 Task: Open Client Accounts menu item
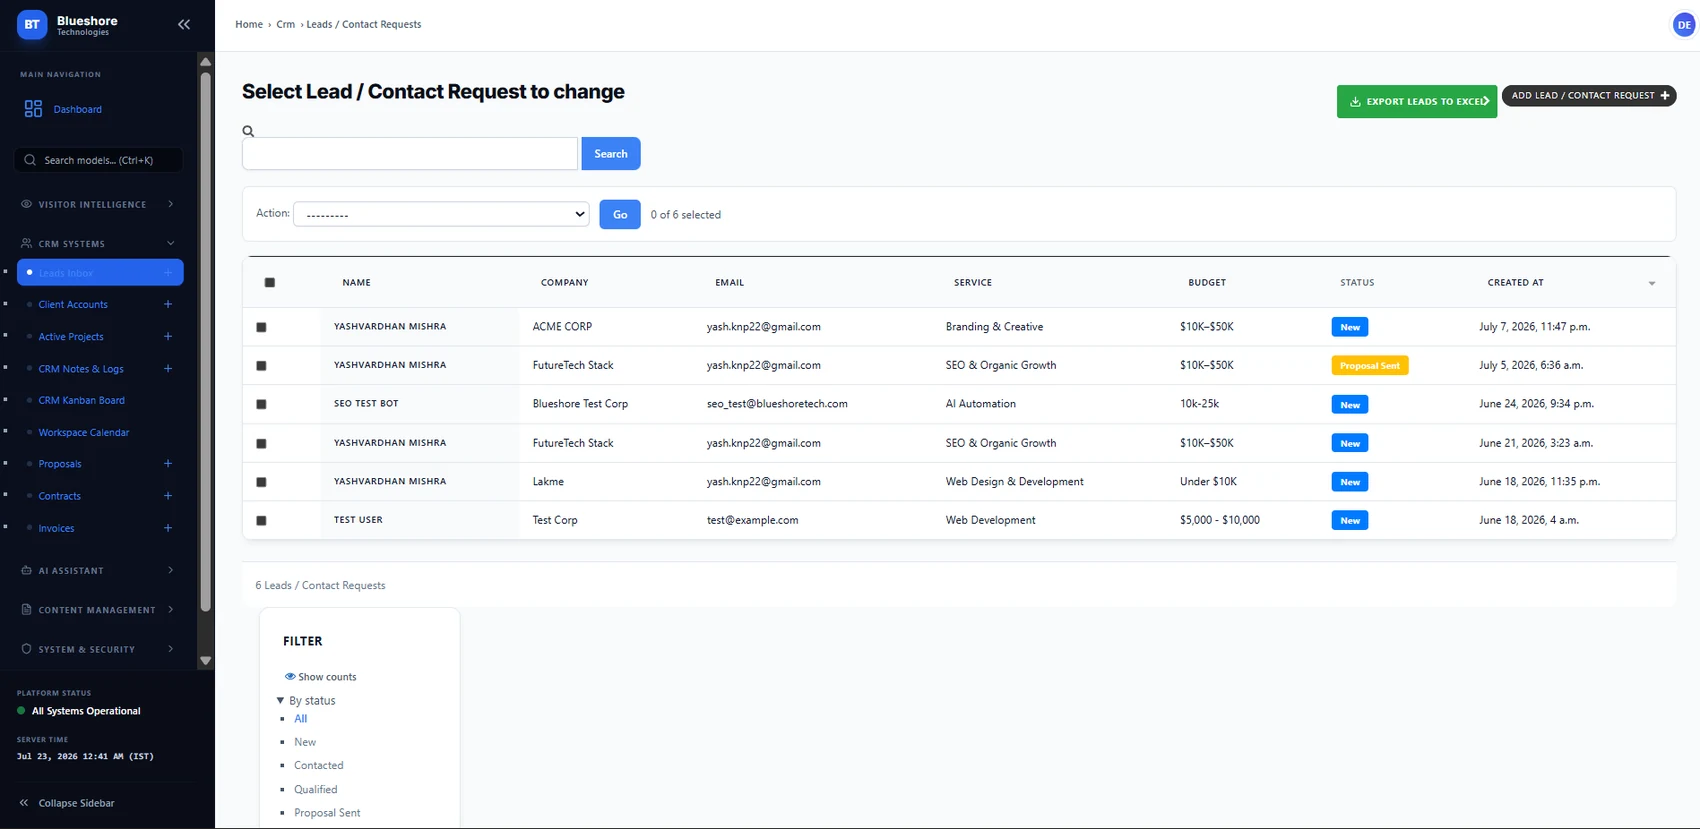(73, 304)
